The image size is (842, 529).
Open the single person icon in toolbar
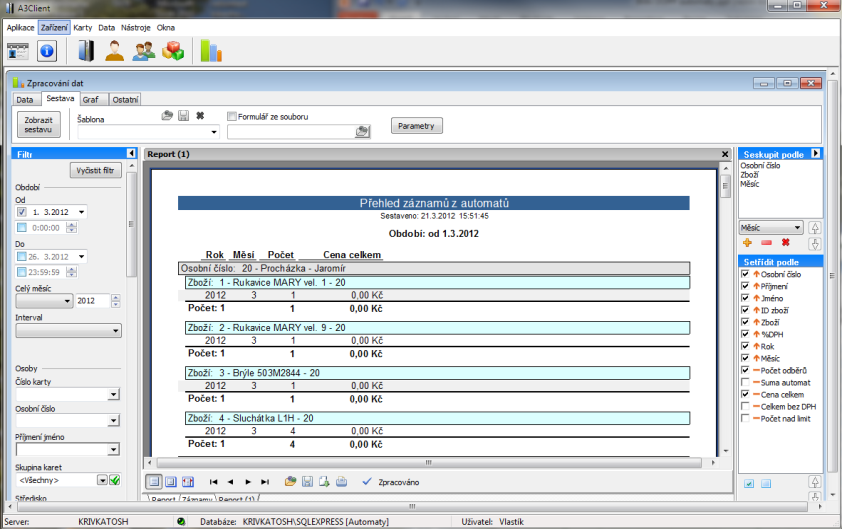pos(114,51)
